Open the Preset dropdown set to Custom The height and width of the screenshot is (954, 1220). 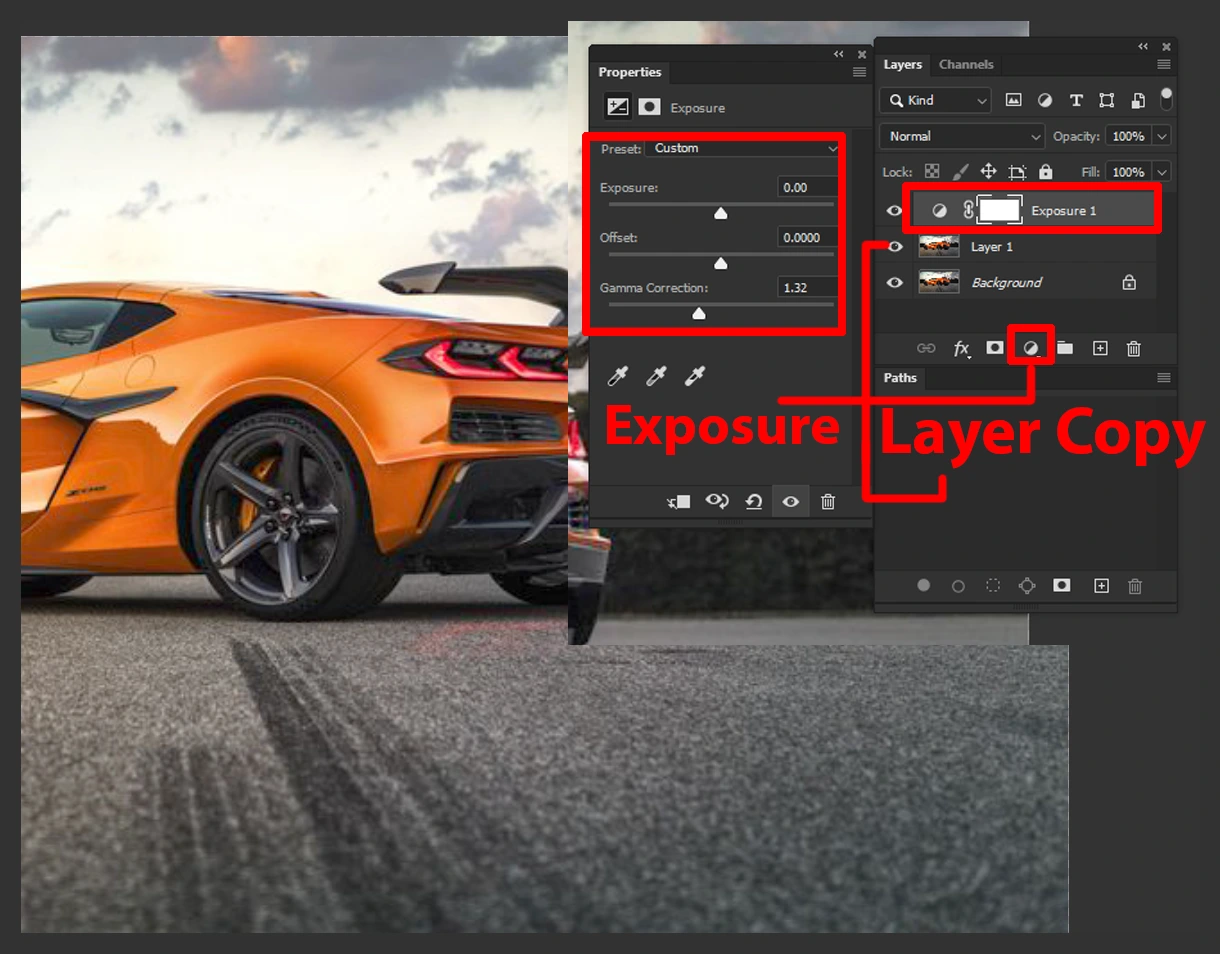tap(743, 148)
